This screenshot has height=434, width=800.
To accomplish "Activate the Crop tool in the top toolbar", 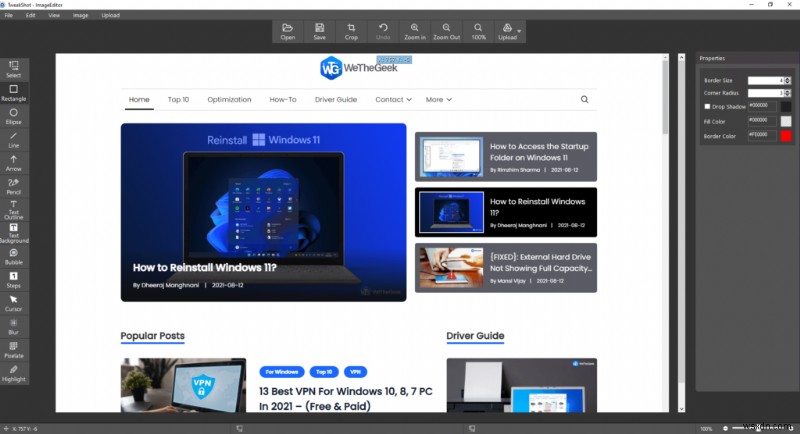I will click(351, 32).
